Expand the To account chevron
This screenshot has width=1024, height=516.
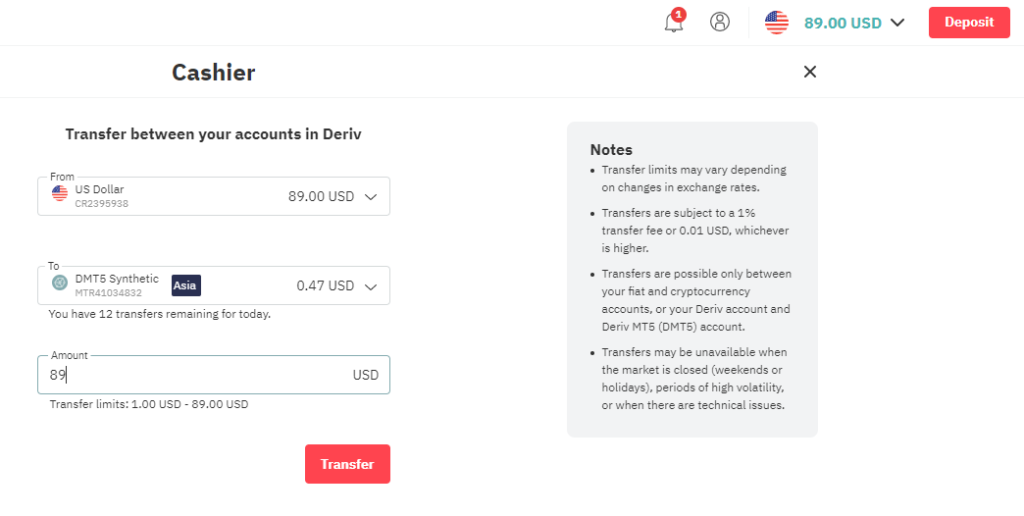[371, 286]
